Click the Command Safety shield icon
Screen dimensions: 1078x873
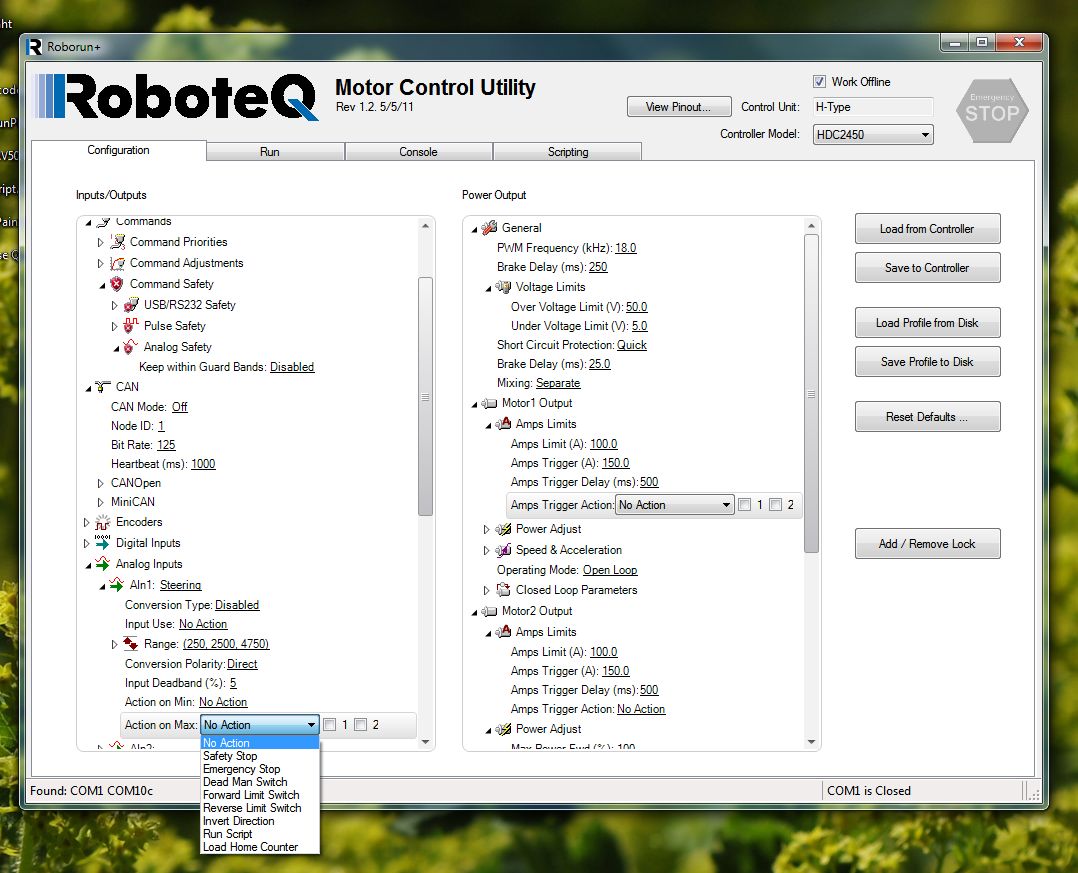pyautogui.click(x=117, y=284)
